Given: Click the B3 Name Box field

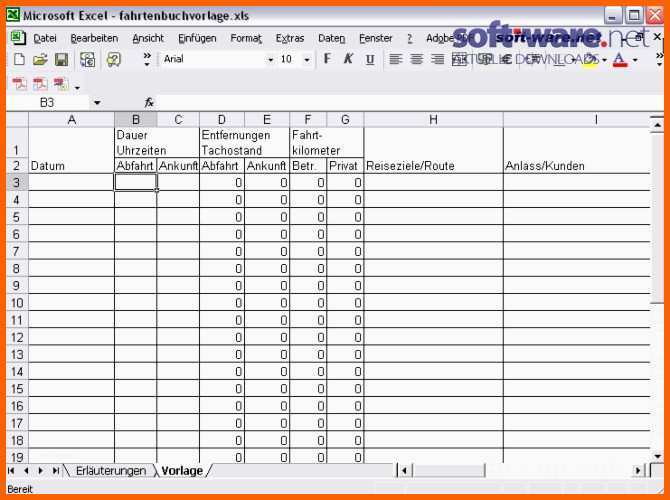Looking at the screenshot, I should pyautogui.click(x=47, y=103).
